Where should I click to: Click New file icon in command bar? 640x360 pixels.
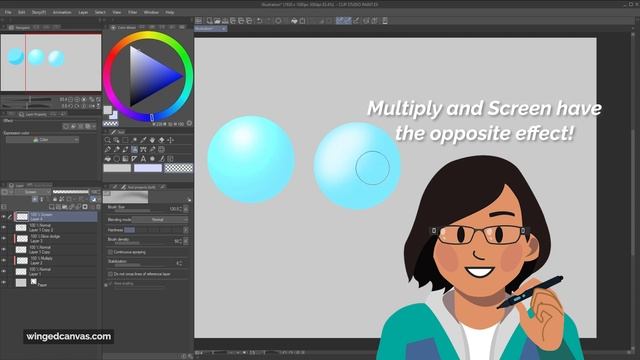pos(209,20)
